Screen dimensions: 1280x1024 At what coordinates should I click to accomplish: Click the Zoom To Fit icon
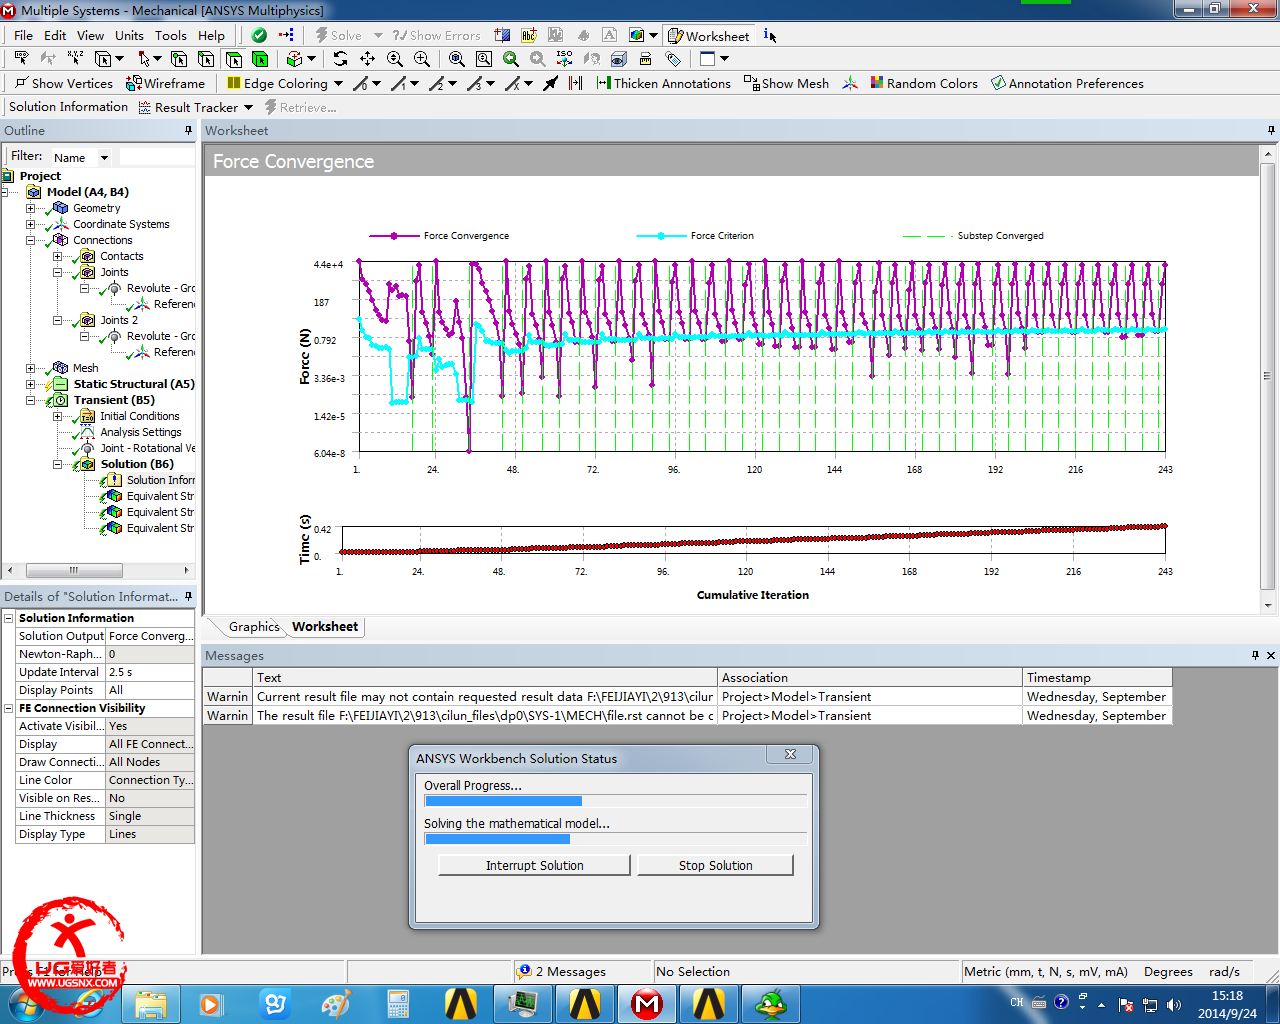[x=457, y=59]
